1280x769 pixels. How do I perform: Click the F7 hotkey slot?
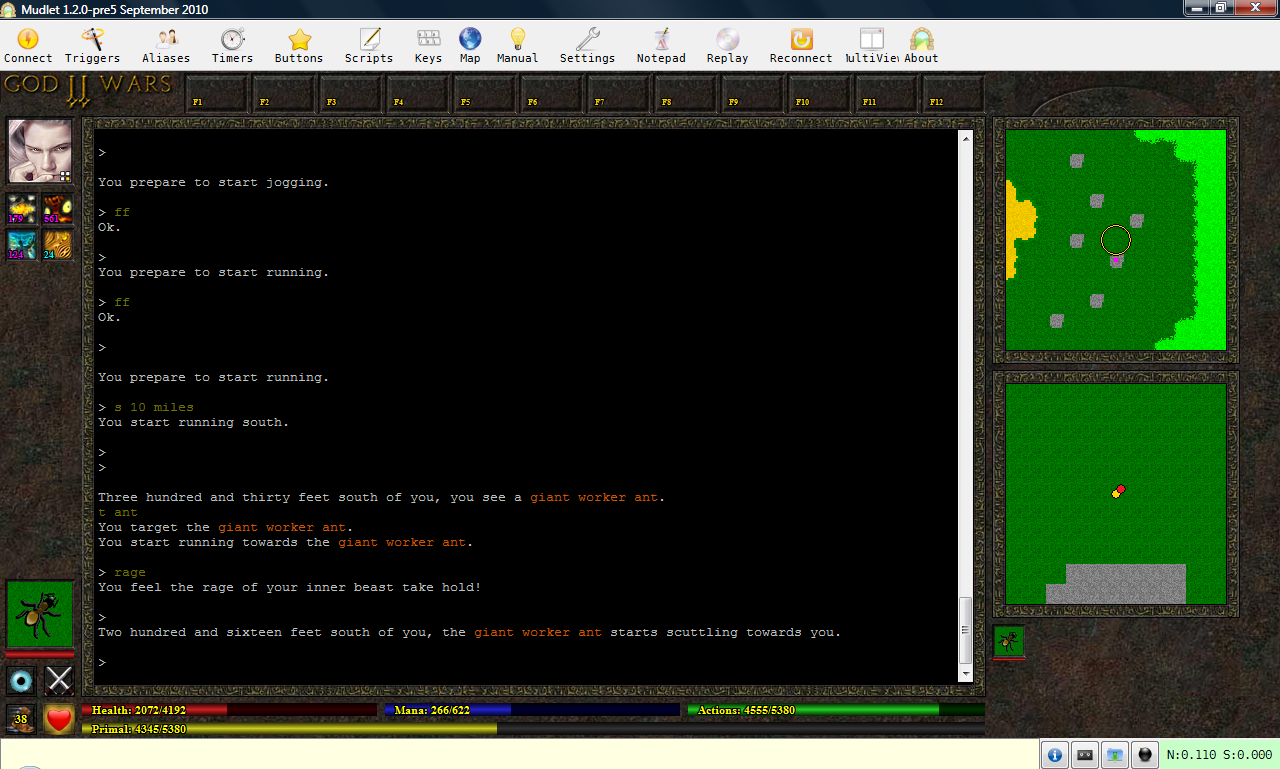(x=618, y=93)
